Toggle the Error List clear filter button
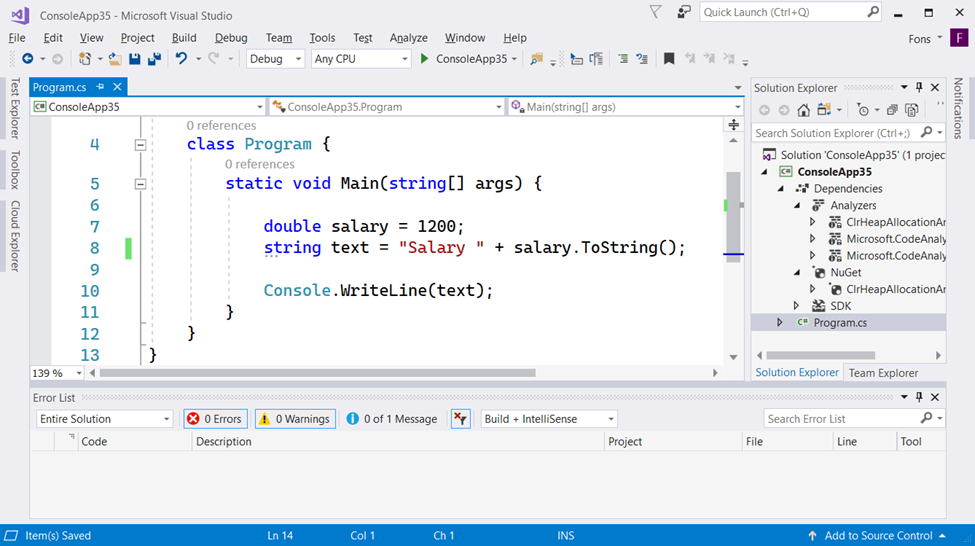The height and width of the screenshot is (546, 975). (x=460, y=419)
